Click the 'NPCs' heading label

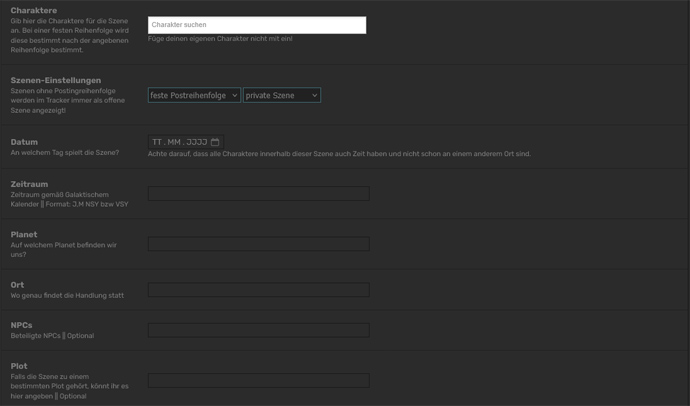(21, 325)
